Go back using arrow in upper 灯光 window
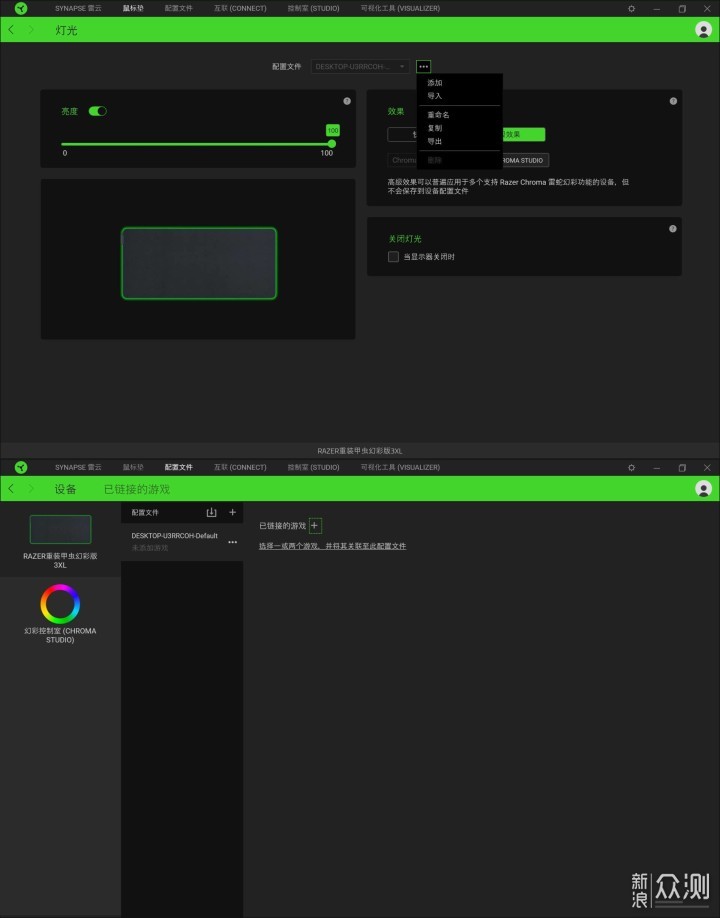 11,29
